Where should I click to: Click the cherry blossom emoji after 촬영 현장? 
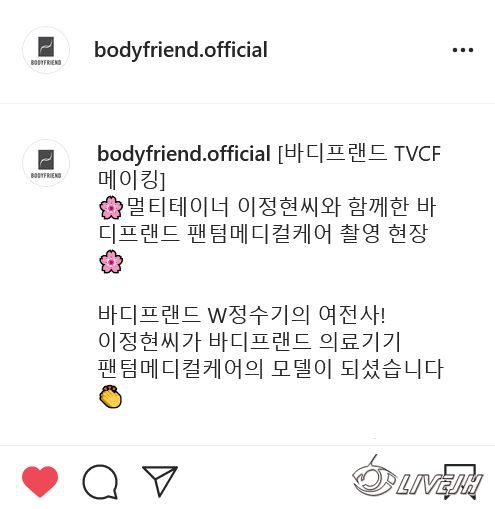[111, 262]
